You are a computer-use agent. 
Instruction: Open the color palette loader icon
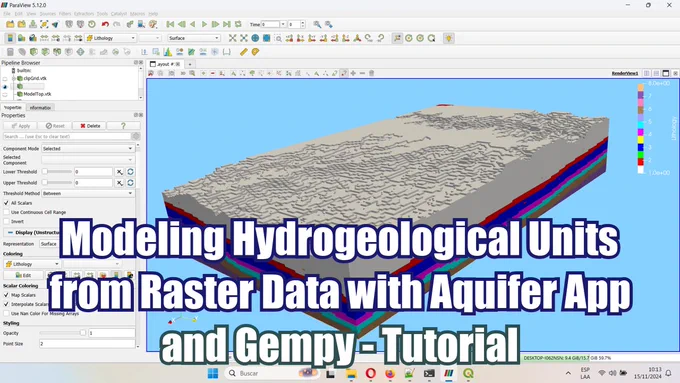(153, 24)
